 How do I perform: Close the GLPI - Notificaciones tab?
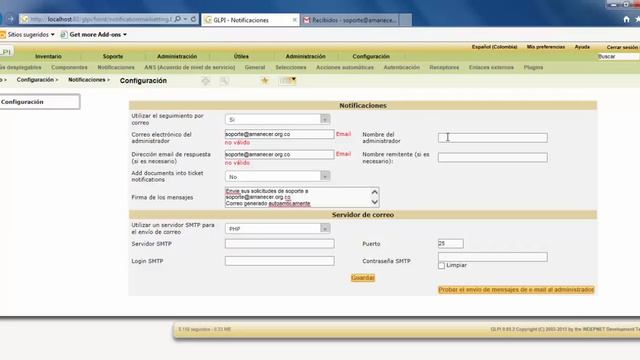point(295,20)
